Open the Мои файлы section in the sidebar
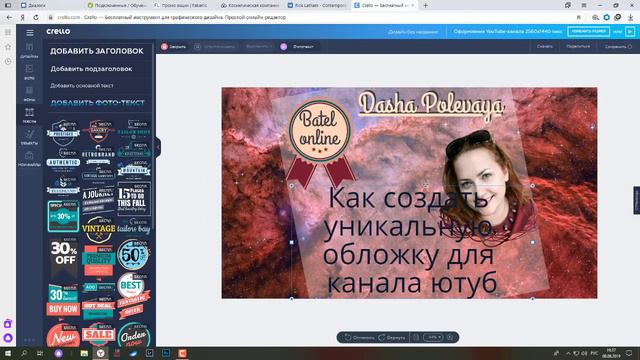The width and height of the screenshot is (640, 360). coord(29,159)
